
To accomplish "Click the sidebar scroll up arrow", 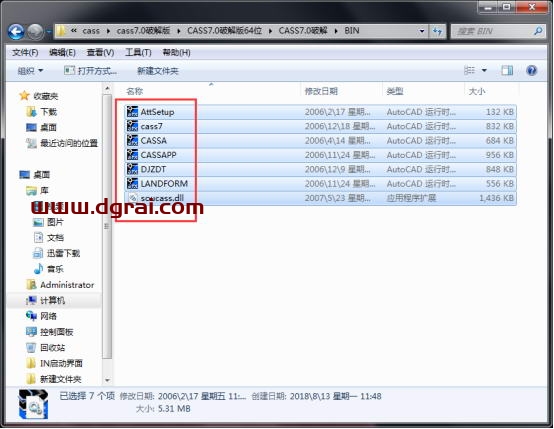I will 107,88.
